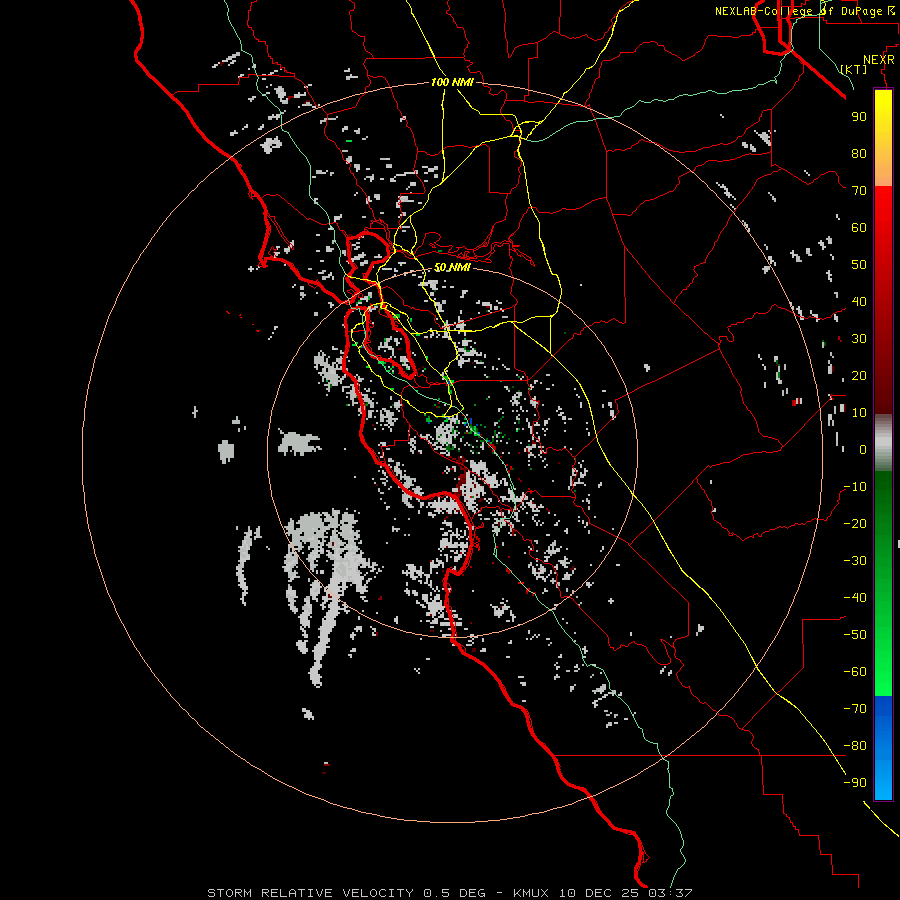Screen dimensions: 900x900
Task: Click the 0 value on the velocity scale
Action: 863,450
